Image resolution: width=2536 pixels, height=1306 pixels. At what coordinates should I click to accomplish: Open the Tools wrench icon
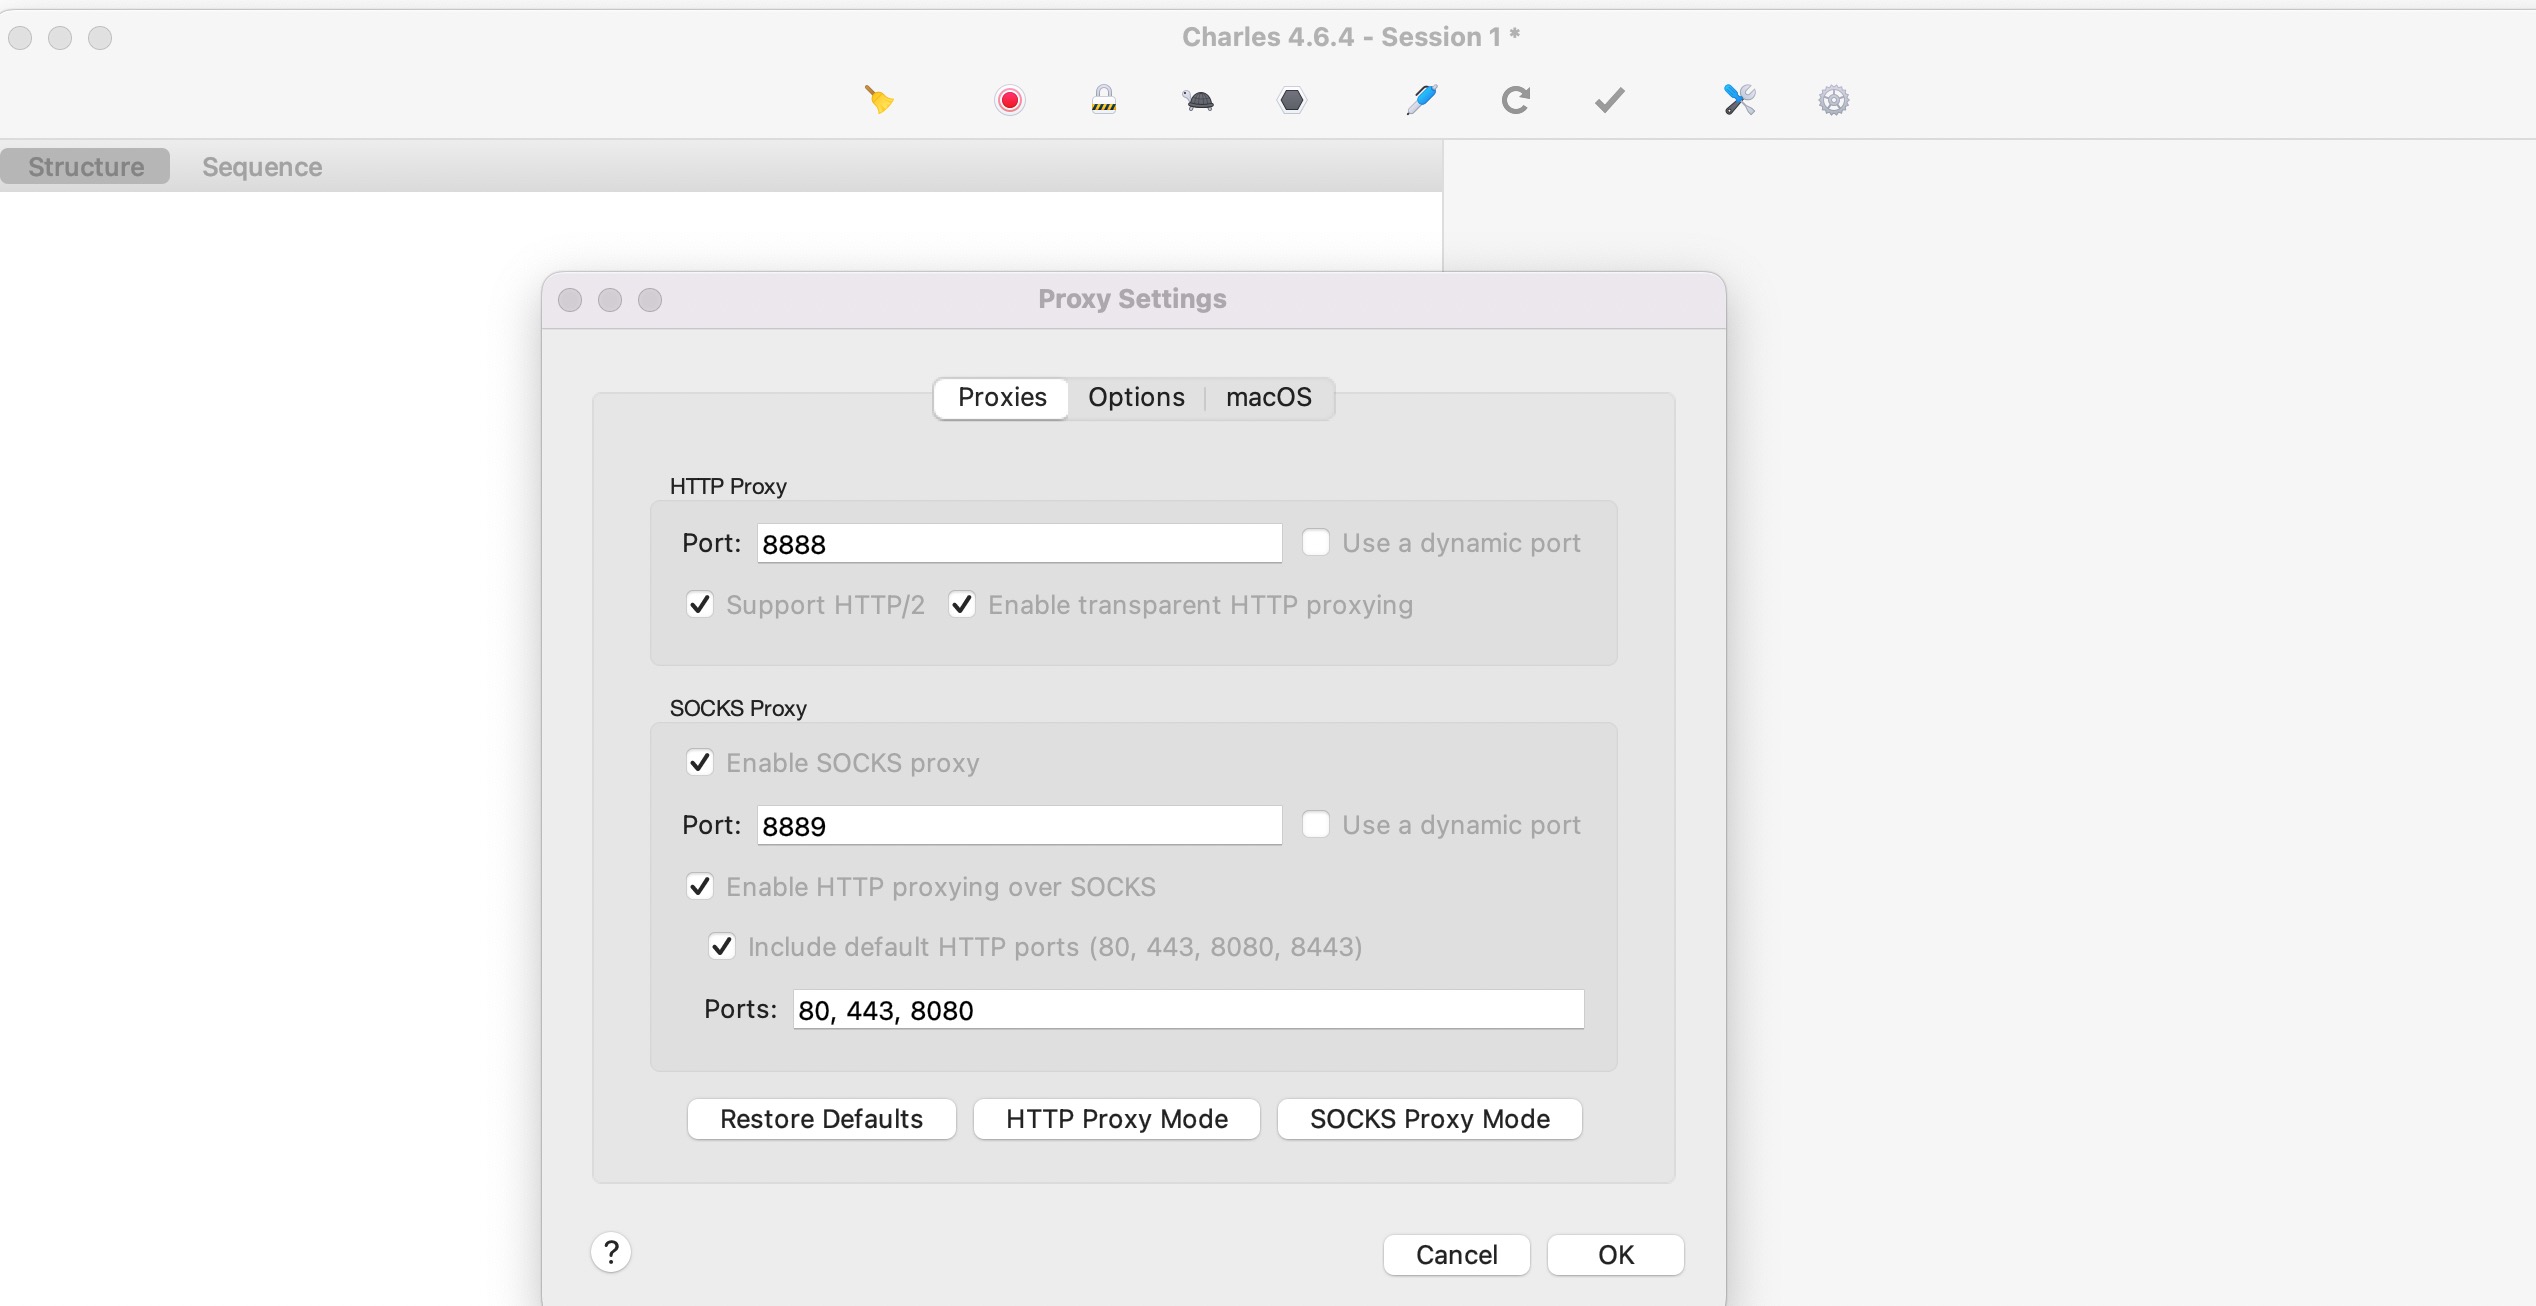coord(1739,100)
